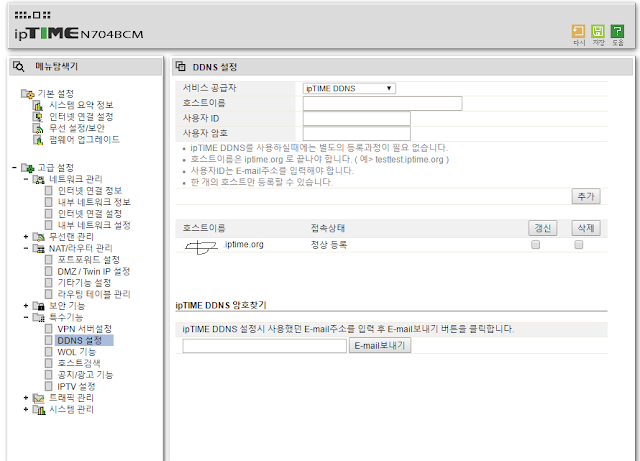Expand the 트래픽 관리 tree node
640x461 pixels.
pyautogui.click(x=26, y=397)
